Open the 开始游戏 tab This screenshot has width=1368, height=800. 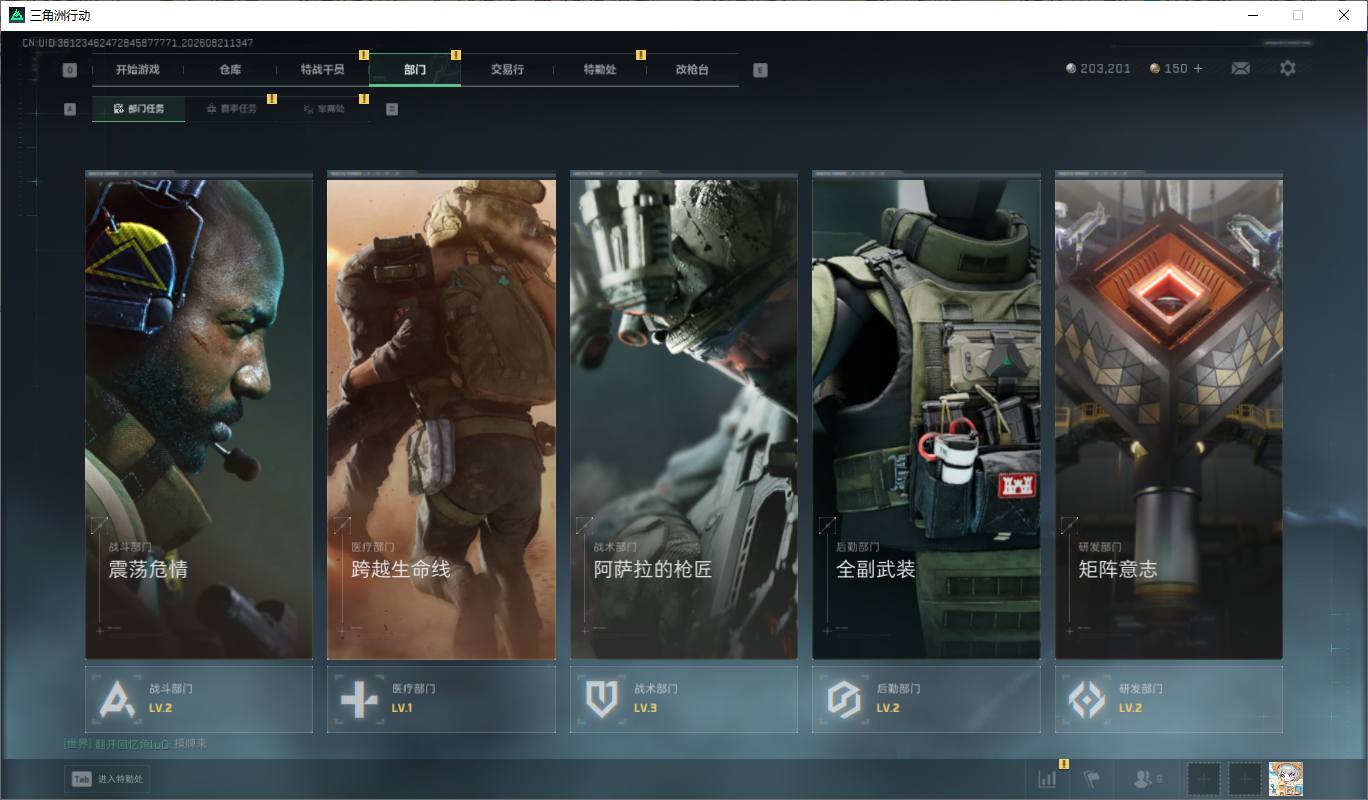(x=137, y=70)
